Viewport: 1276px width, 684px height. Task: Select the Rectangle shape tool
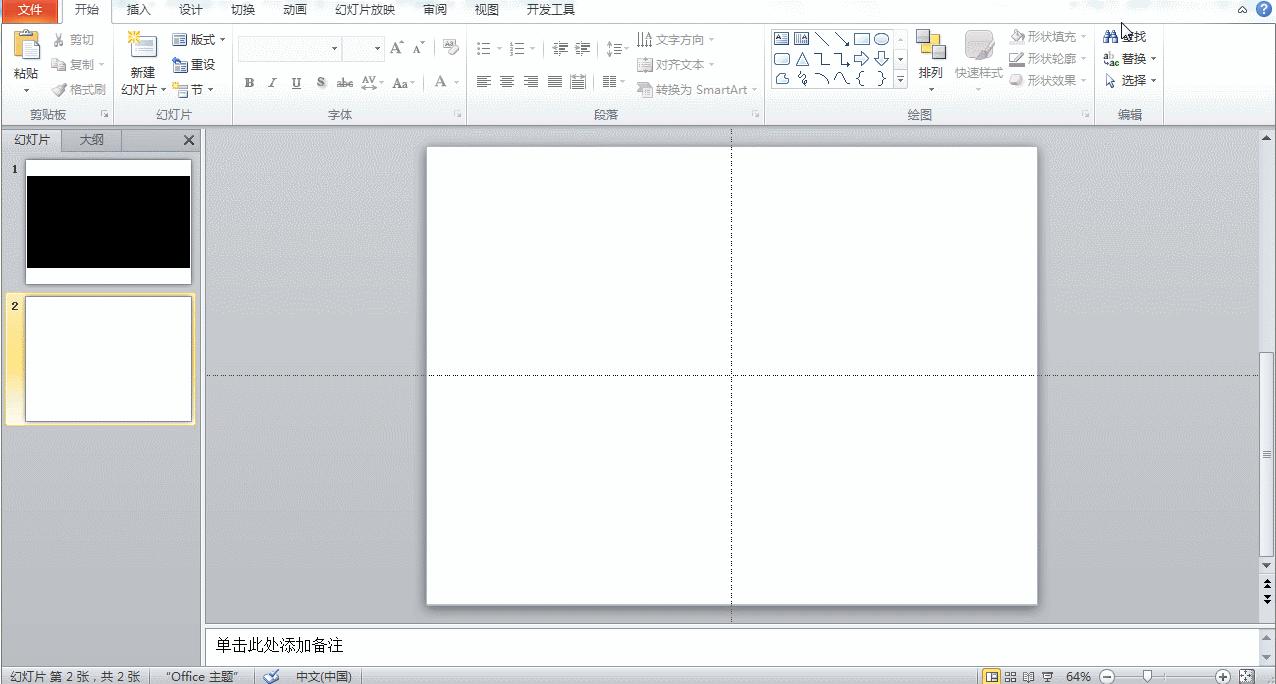click(x=861, y=38)
